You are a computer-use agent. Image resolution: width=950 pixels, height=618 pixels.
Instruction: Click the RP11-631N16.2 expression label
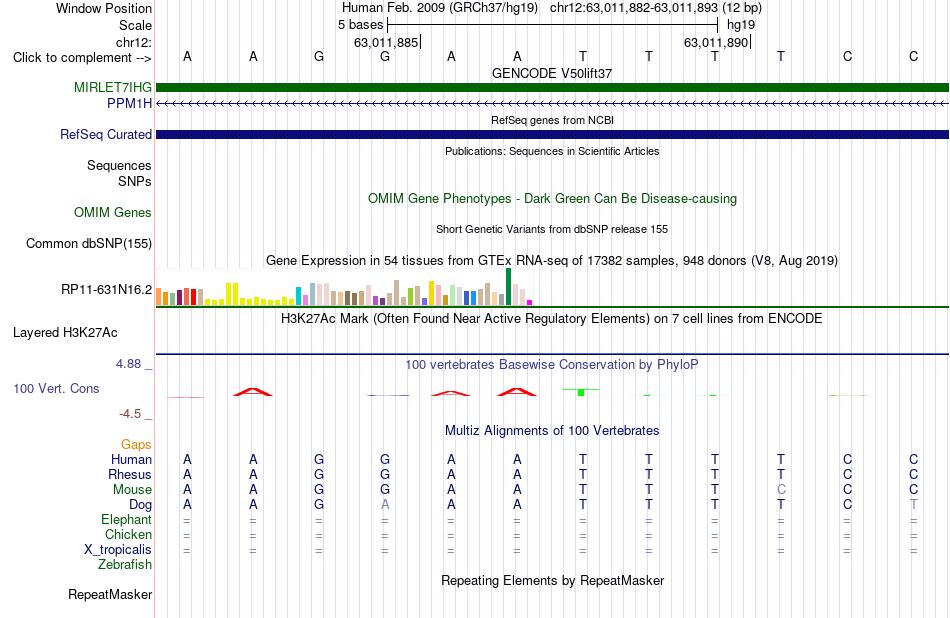[x=107, y=290]
